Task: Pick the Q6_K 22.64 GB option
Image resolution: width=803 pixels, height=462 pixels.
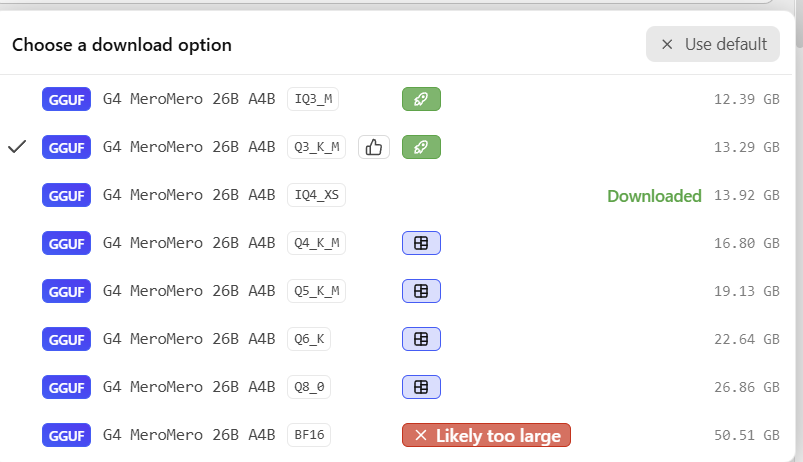Action: tap(395, 339)
